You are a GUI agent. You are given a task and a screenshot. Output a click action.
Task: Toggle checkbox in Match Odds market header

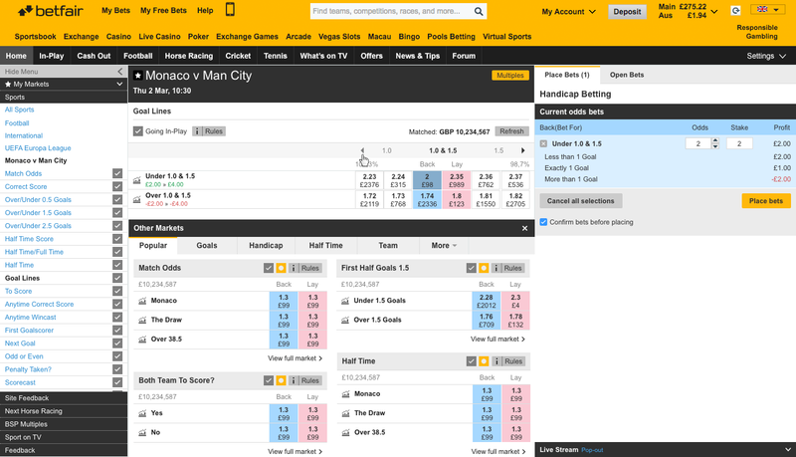(x=269, y=268)
